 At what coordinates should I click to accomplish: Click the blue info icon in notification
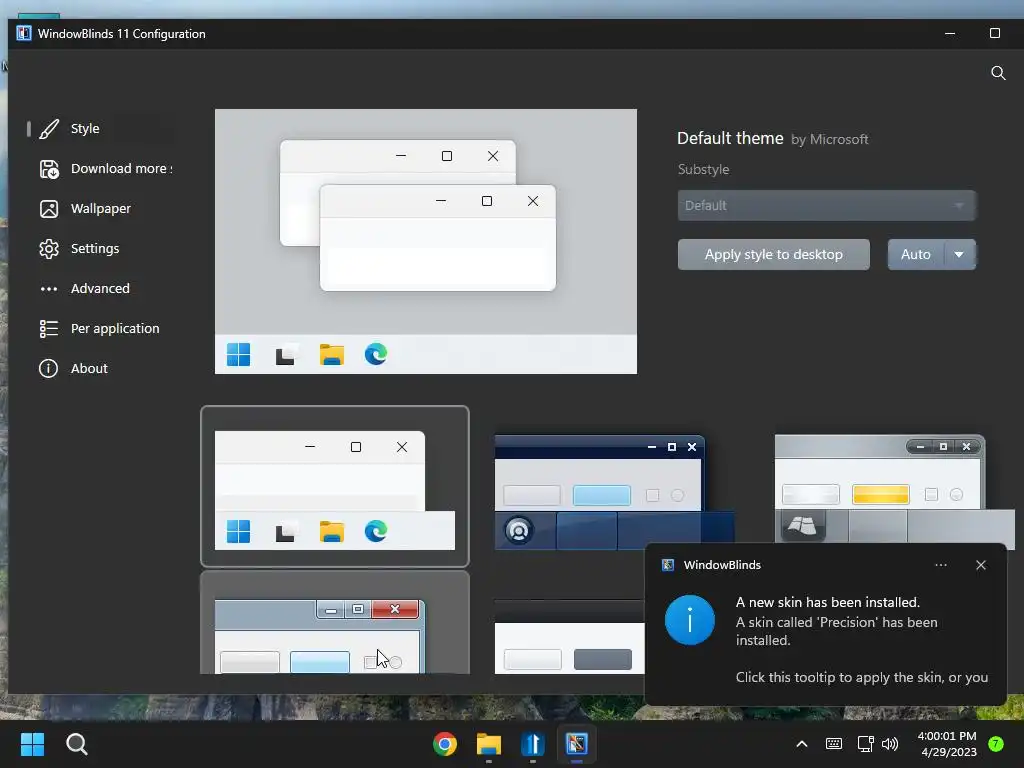(x=690, y=620)
